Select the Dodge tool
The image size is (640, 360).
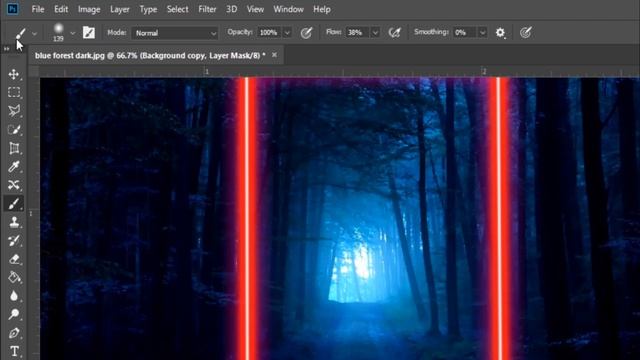pos(14,314)
